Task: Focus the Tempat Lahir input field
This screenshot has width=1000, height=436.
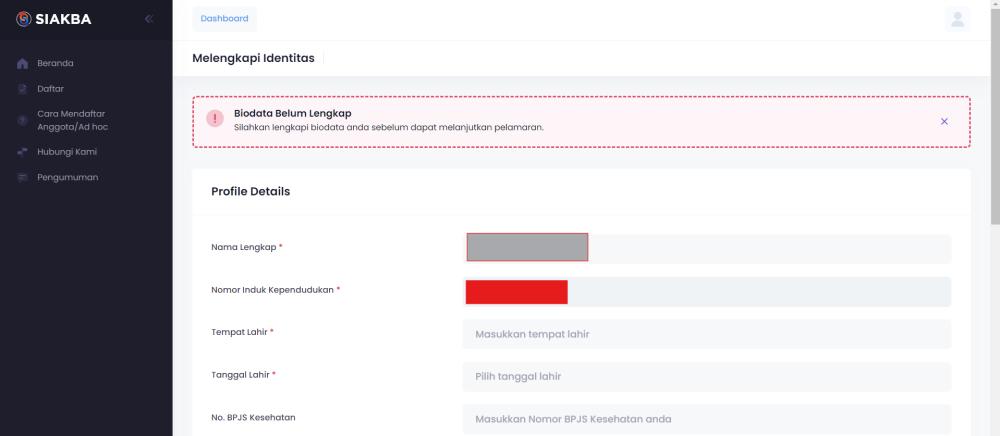Action: (x=707, y=334)
